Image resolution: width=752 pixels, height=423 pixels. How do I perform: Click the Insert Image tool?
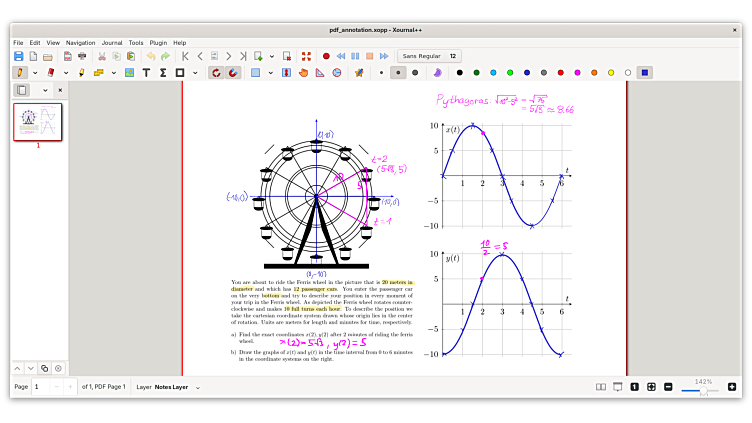[129, 72]
